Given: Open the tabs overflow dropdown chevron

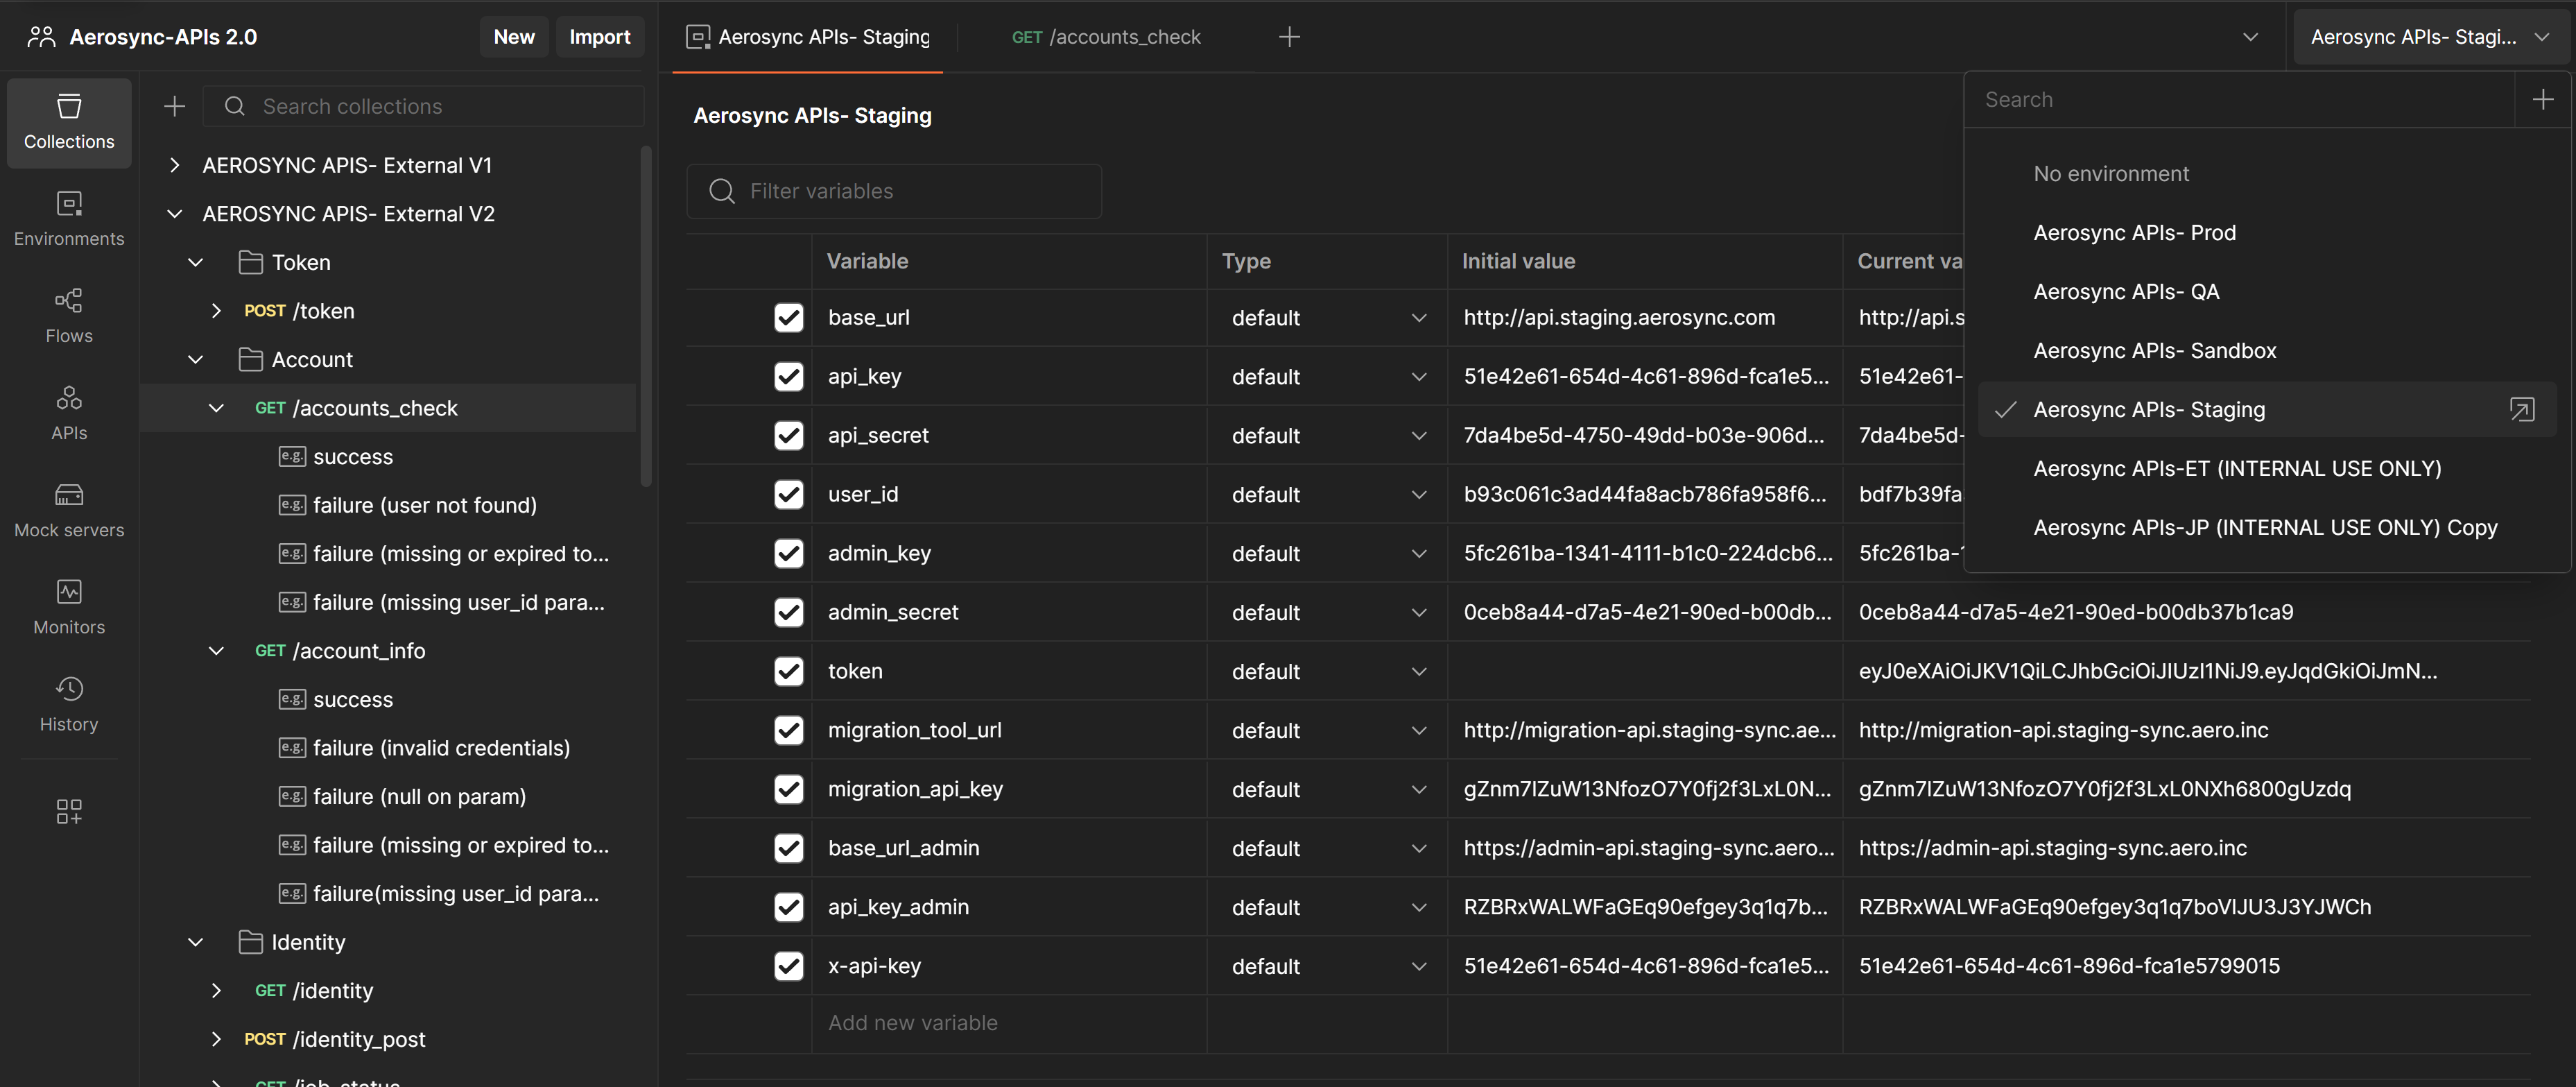Looking at the screenshot, I should (2251, 37).
